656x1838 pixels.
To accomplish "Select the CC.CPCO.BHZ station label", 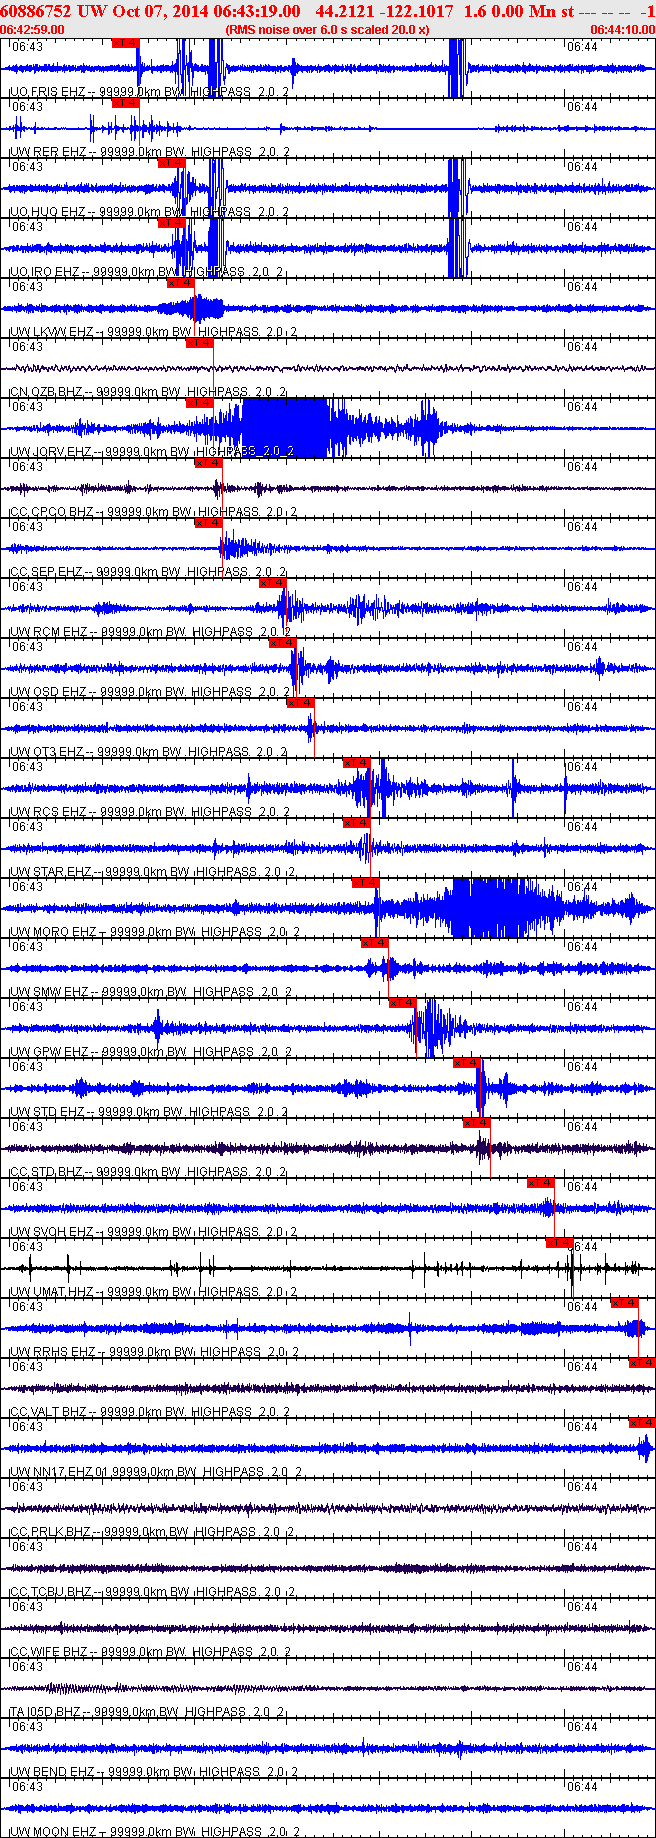I will 152,512.
